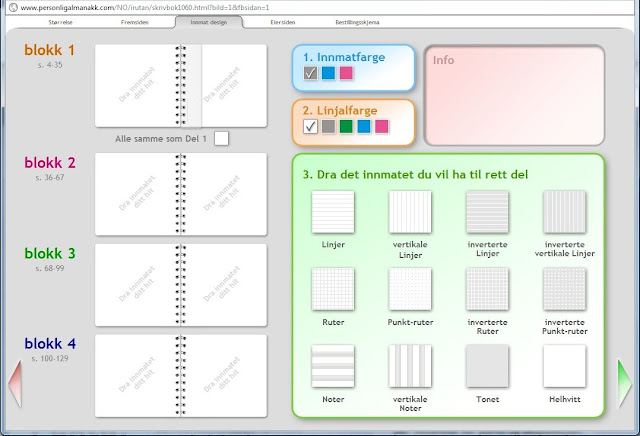Click the 's. 100-129' page range
The height and width of the screenshot is (436, 640).
point(50,358)
